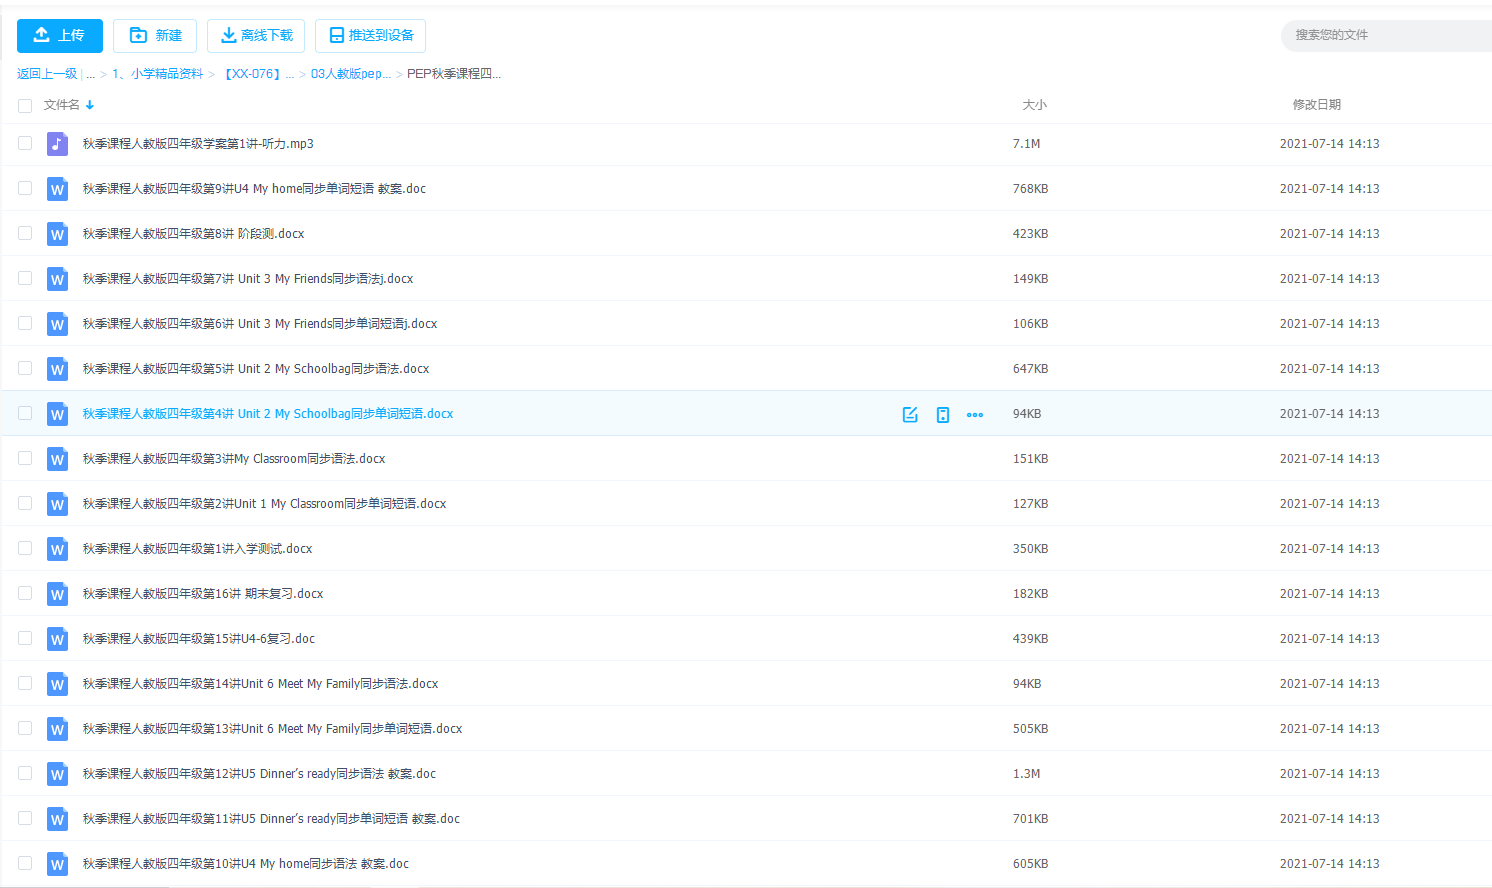Click the Word icon for 第1讲入学测试.docx
Viewport: 1492px width, 888px height.
[x=57, y=549]
